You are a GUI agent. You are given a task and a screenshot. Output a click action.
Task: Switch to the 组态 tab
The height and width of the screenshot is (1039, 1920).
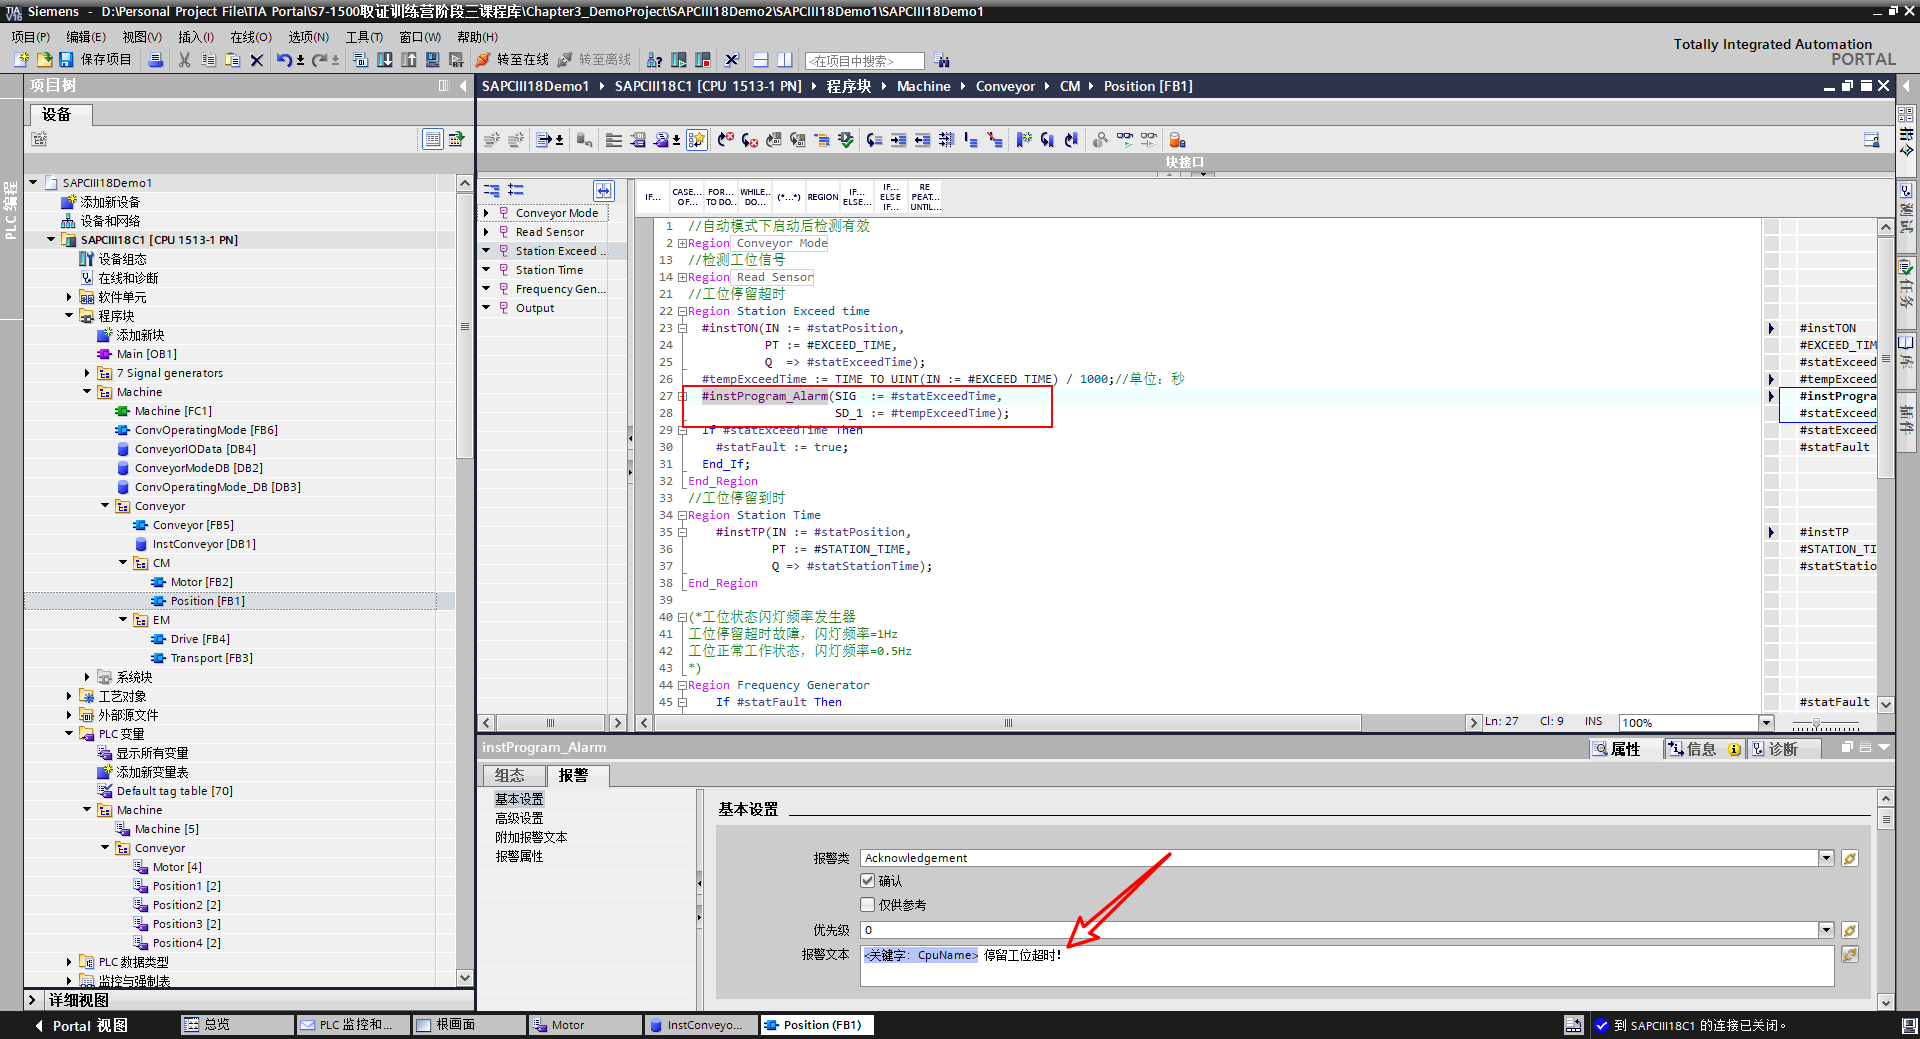pyautogui.click(x=510, y=775)
